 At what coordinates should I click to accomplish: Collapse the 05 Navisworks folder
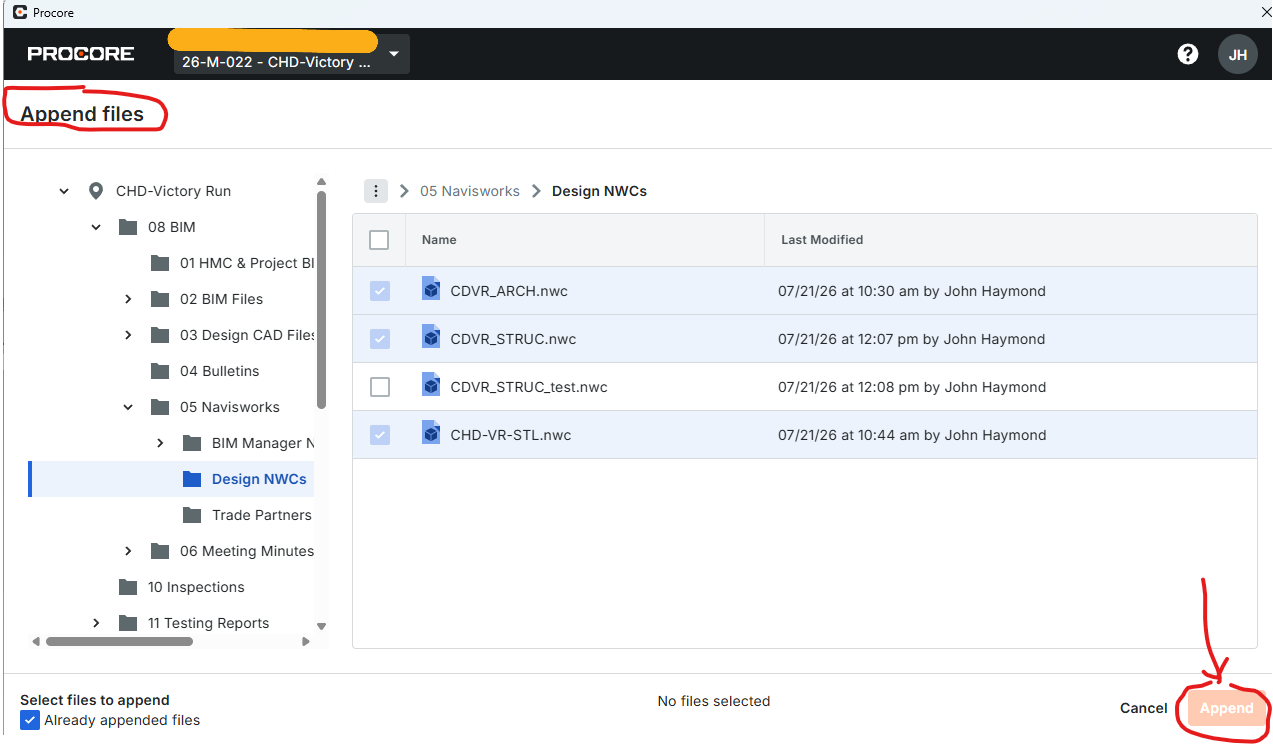click(128, 407)
